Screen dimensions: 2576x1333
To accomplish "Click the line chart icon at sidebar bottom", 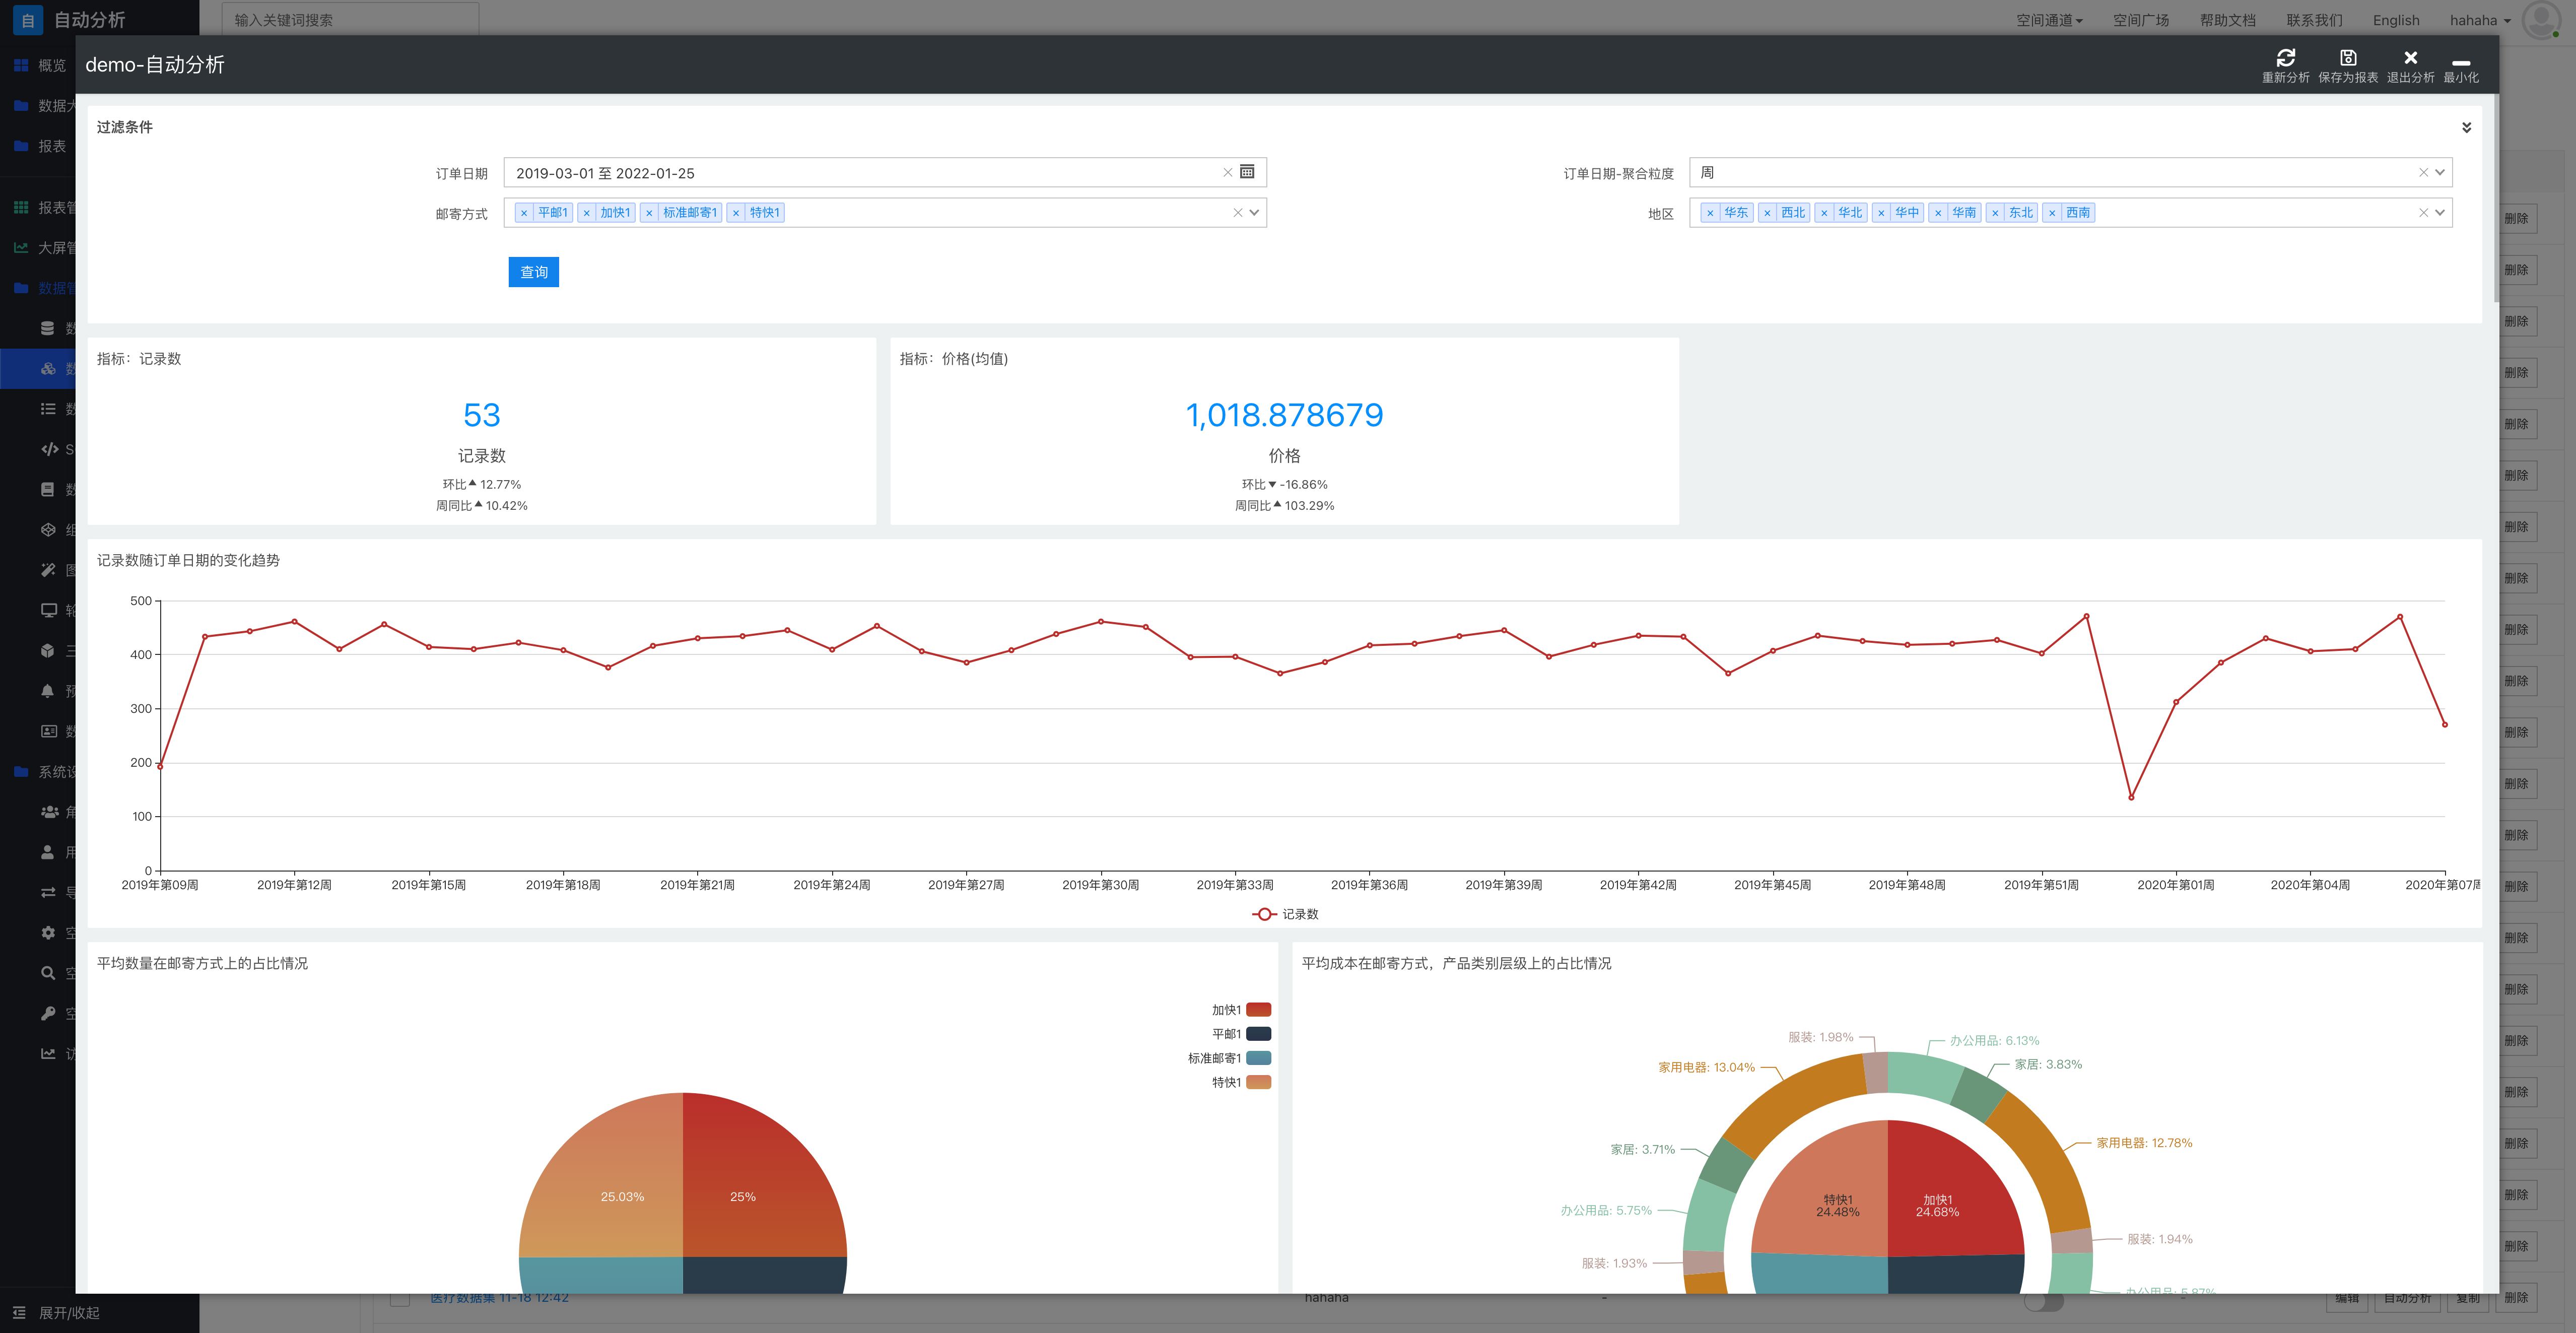I will coord(48,1053).
